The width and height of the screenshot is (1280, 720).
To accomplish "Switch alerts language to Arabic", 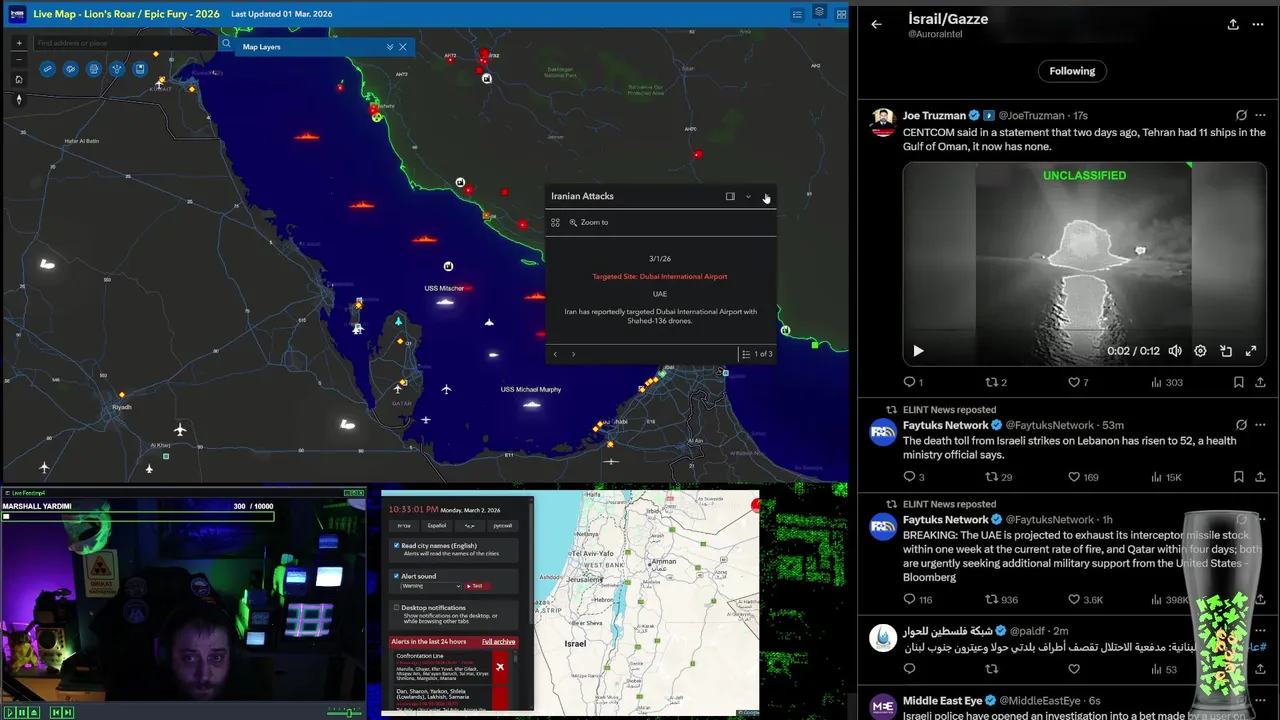I will pyautogui.click(x=470, y=525).
